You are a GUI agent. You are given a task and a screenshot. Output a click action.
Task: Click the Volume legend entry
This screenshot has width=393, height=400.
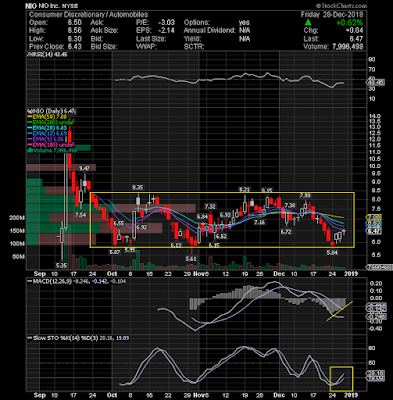click(x=52, y=150)
